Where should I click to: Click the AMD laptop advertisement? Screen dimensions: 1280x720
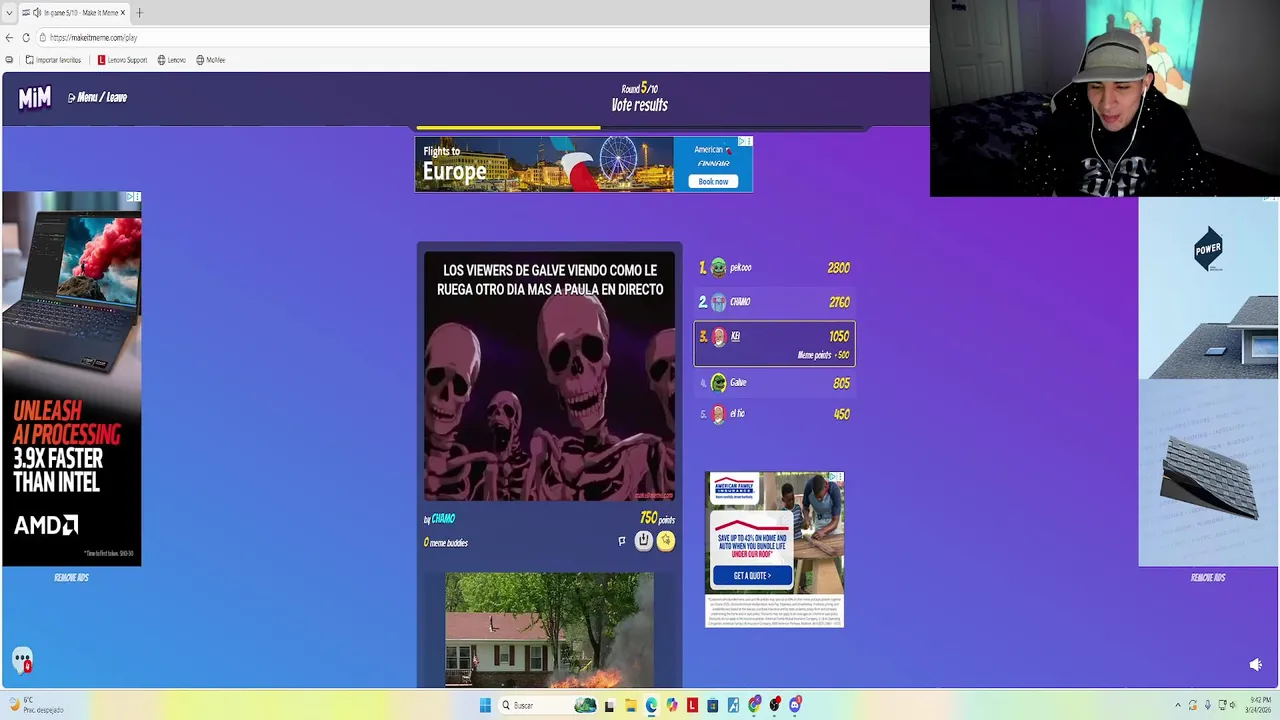71,379
